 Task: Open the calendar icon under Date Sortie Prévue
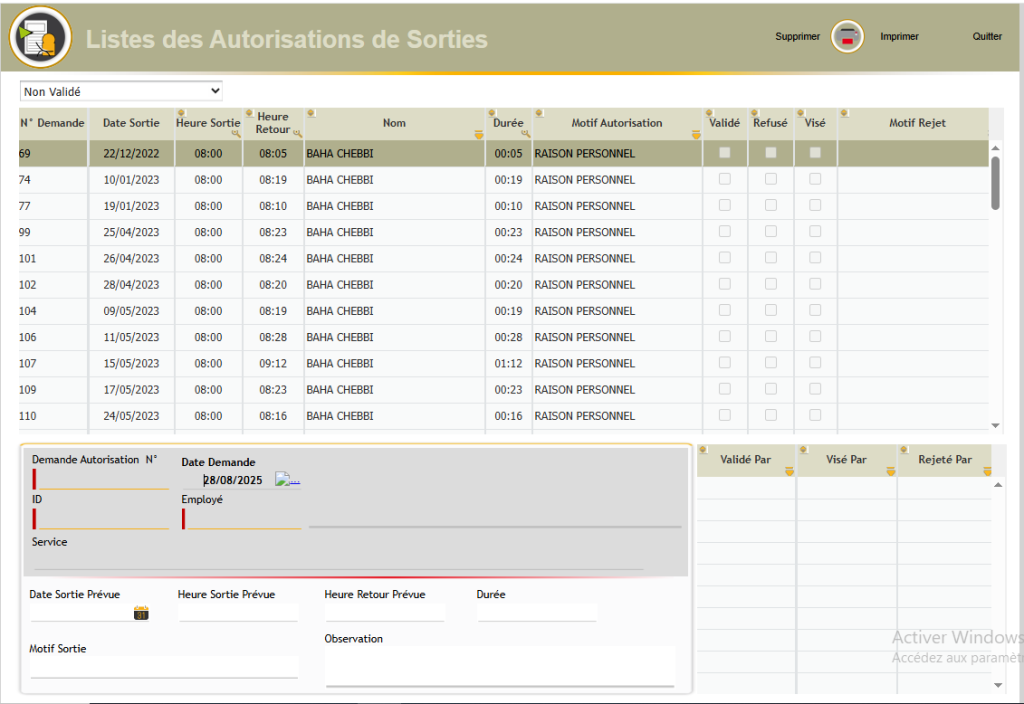pyautogui.click(x=139, y=611)
